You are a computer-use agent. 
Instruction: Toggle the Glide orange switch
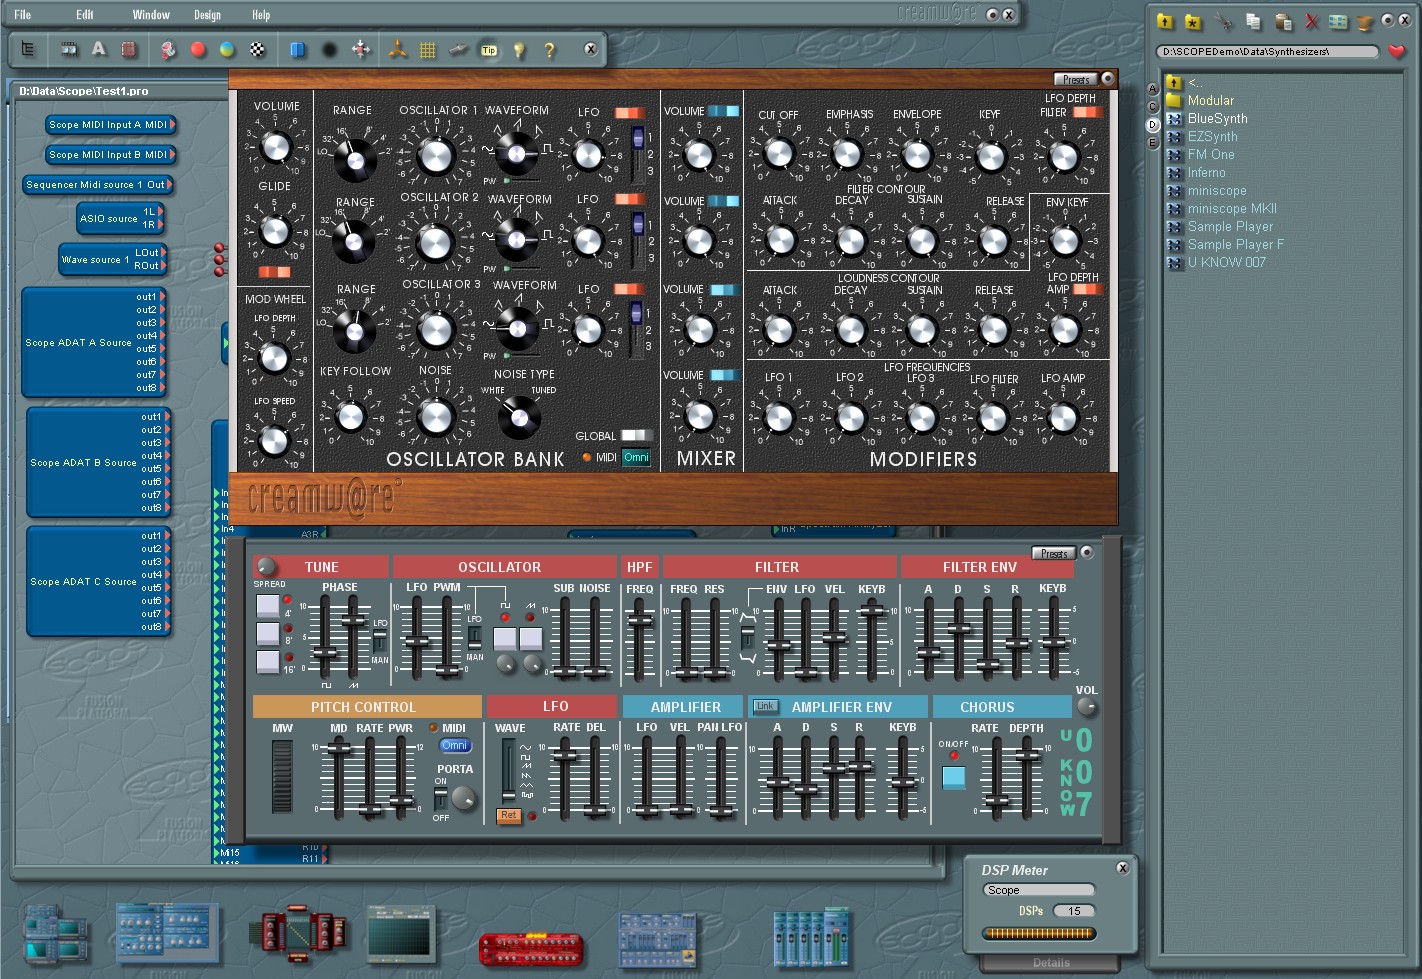coord(274,272)
